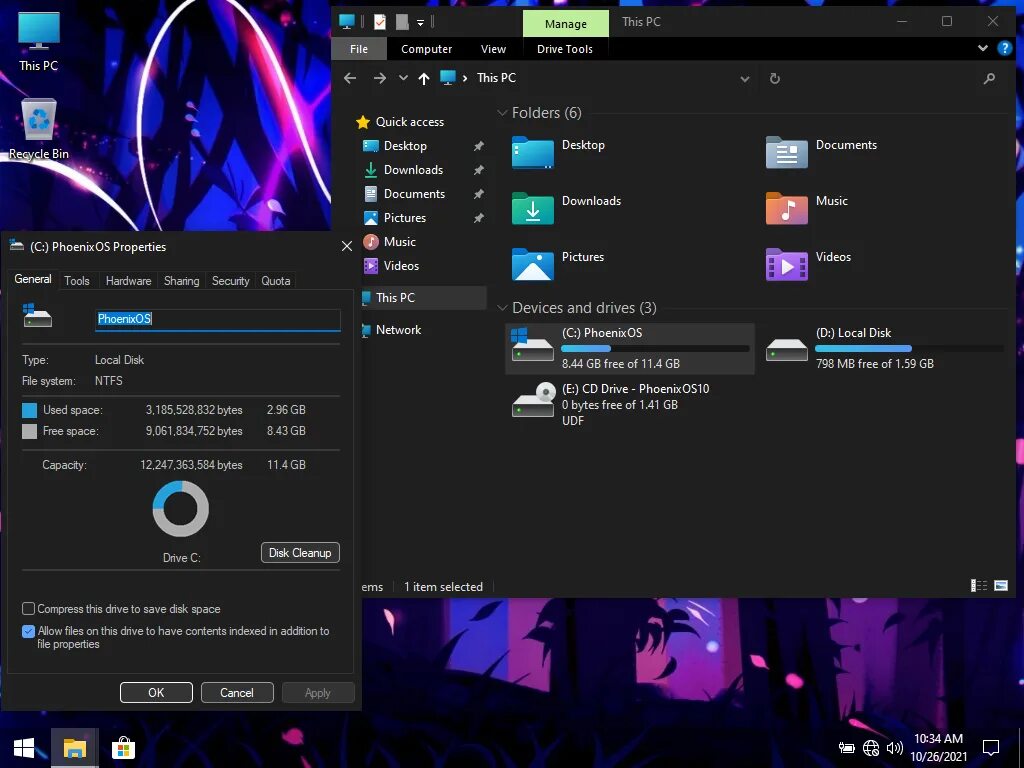Select the (D:) Local Disk drive

[884, 349]
